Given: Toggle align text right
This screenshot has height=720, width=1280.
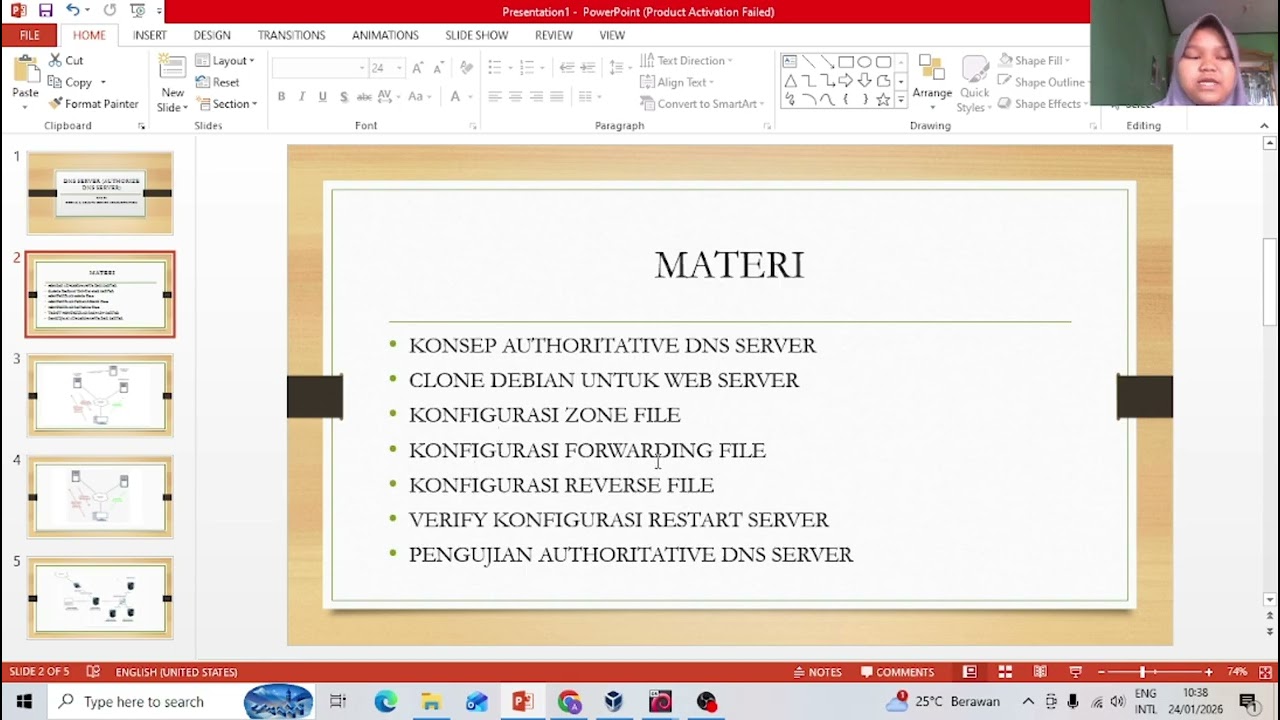Looking at the screenshot, I should coord(536,97).
